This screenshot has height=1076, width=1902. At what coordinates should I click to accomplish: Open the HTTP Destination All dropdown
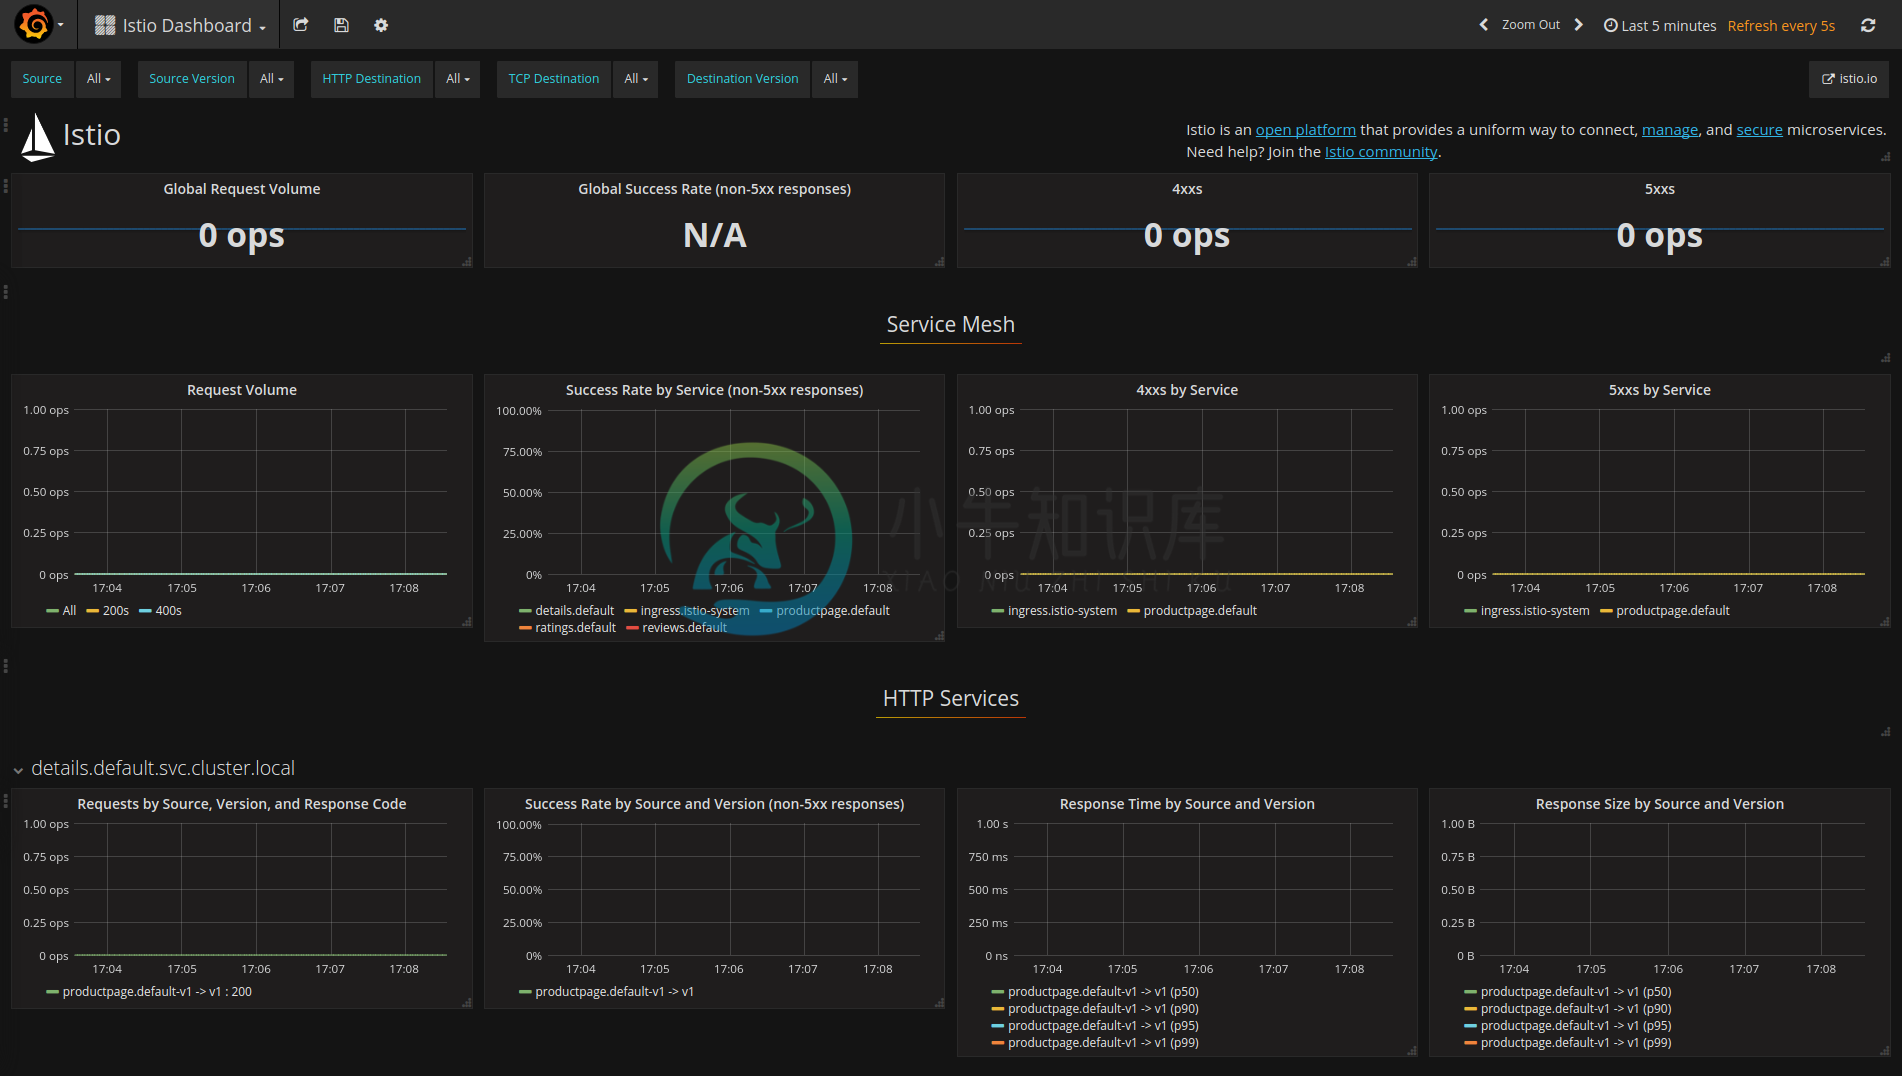tap(458, 79)
